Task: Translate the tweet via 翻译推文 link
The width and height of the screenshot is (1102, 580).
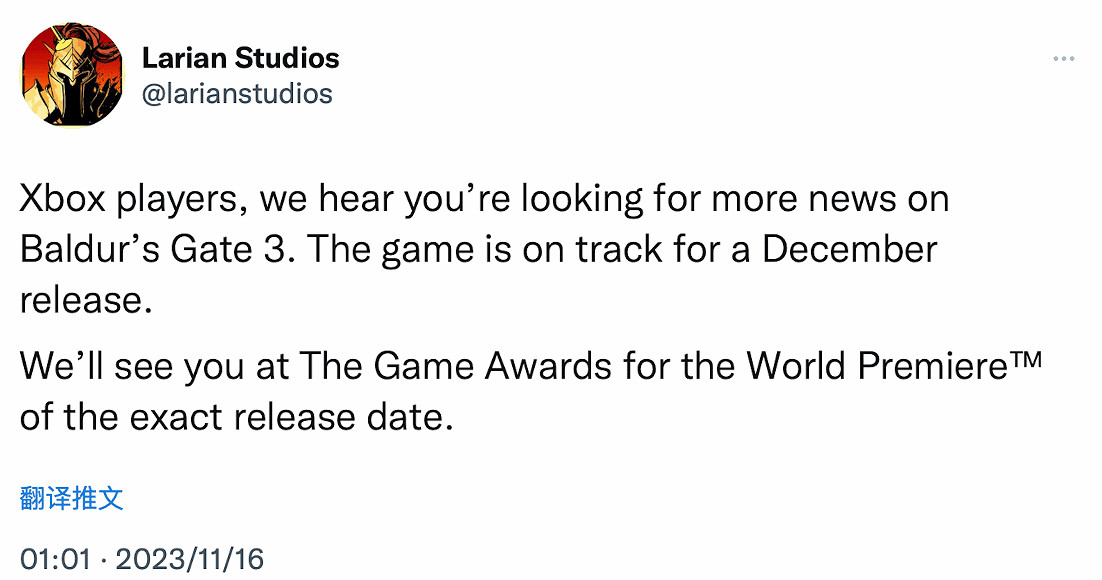Action: (72, 499)
